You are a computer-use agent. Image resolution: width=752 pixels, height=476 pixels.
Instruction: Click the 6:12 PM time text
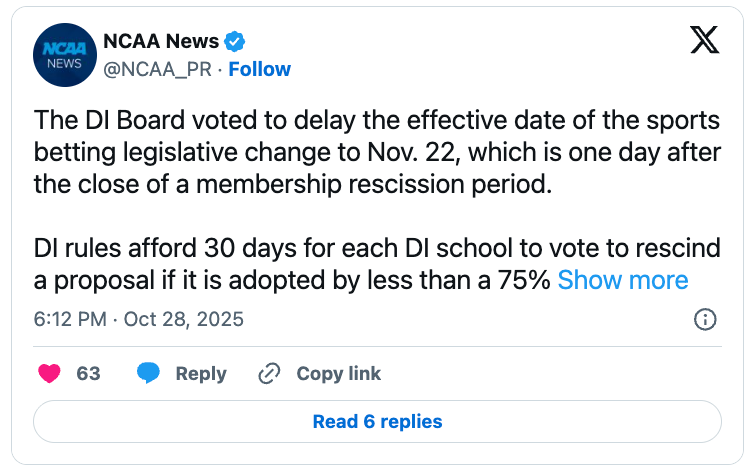(68, 320)
